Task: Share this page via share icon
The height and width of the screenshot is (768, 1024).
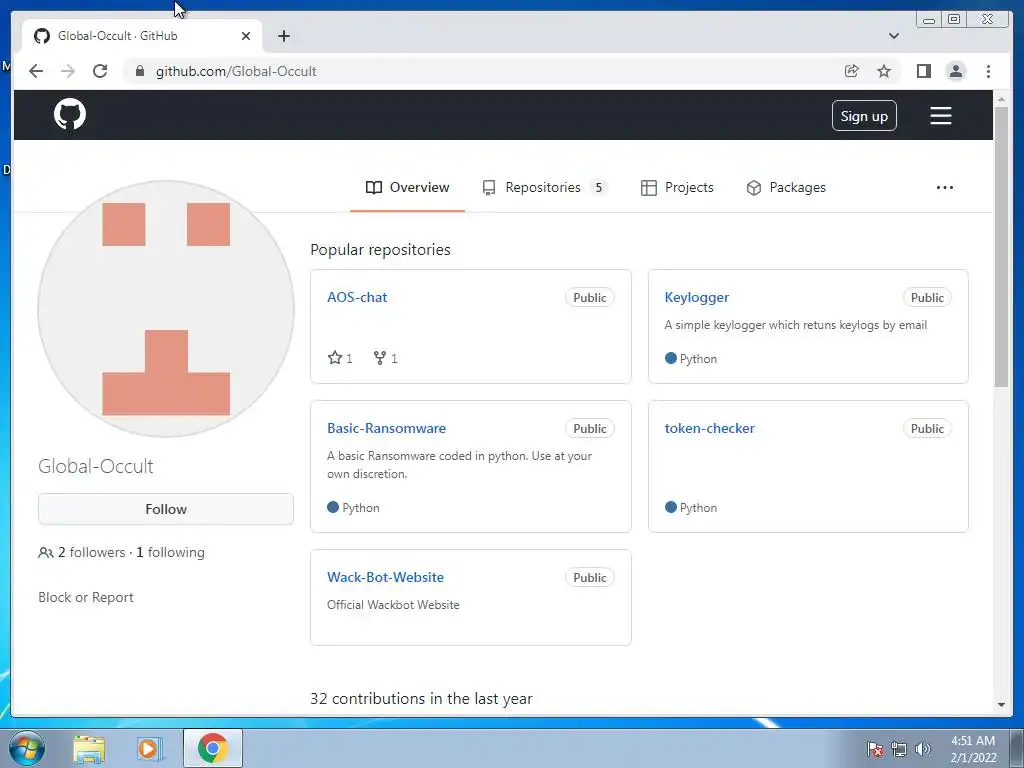Action: (851, 71)
